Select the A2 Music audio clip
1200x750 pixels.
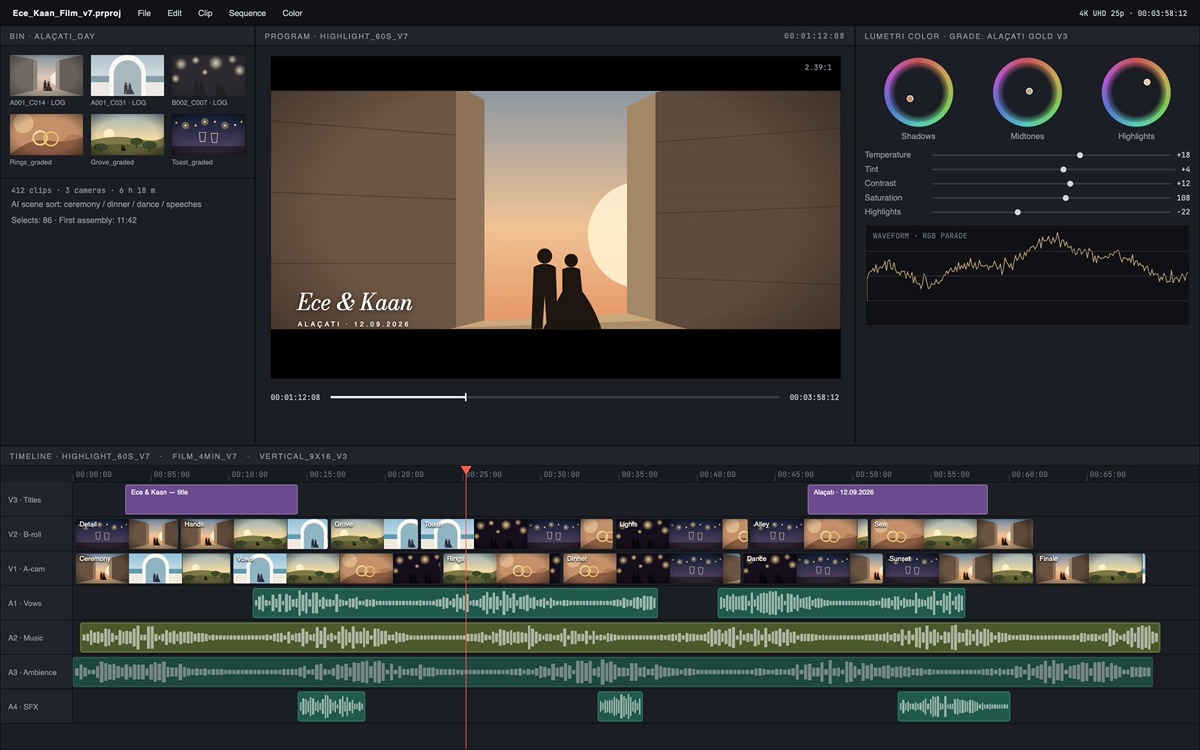(620, 638)
